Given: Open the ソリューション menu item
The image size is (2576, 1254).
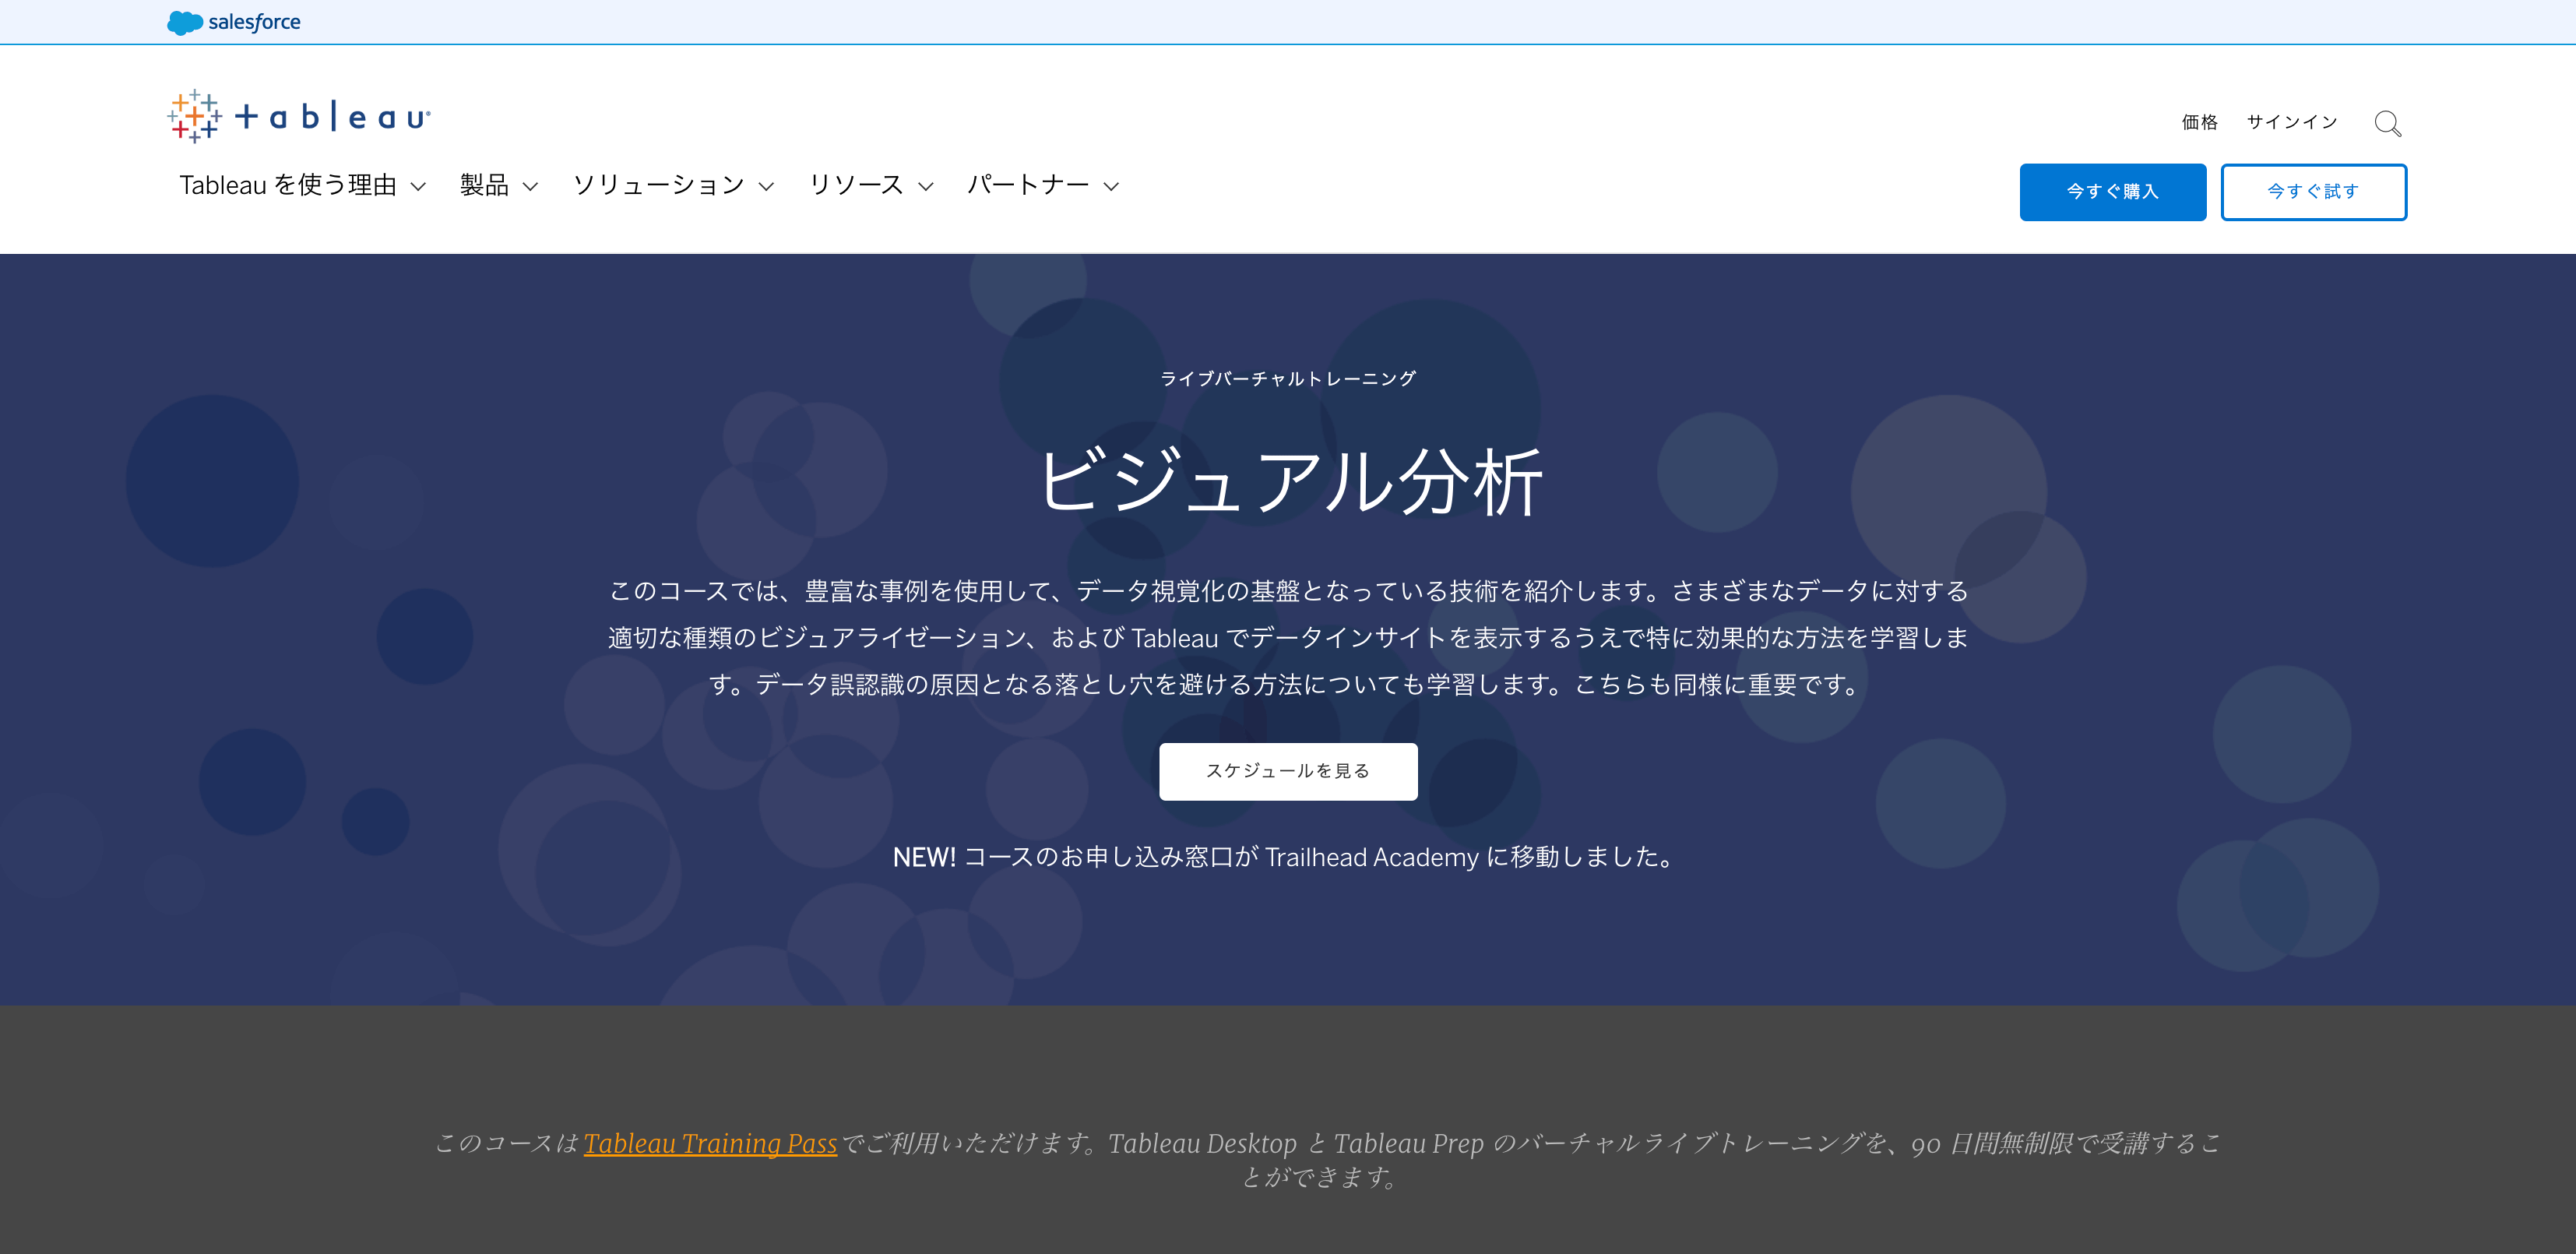Looking at the screenshot, I should [659, 185].
